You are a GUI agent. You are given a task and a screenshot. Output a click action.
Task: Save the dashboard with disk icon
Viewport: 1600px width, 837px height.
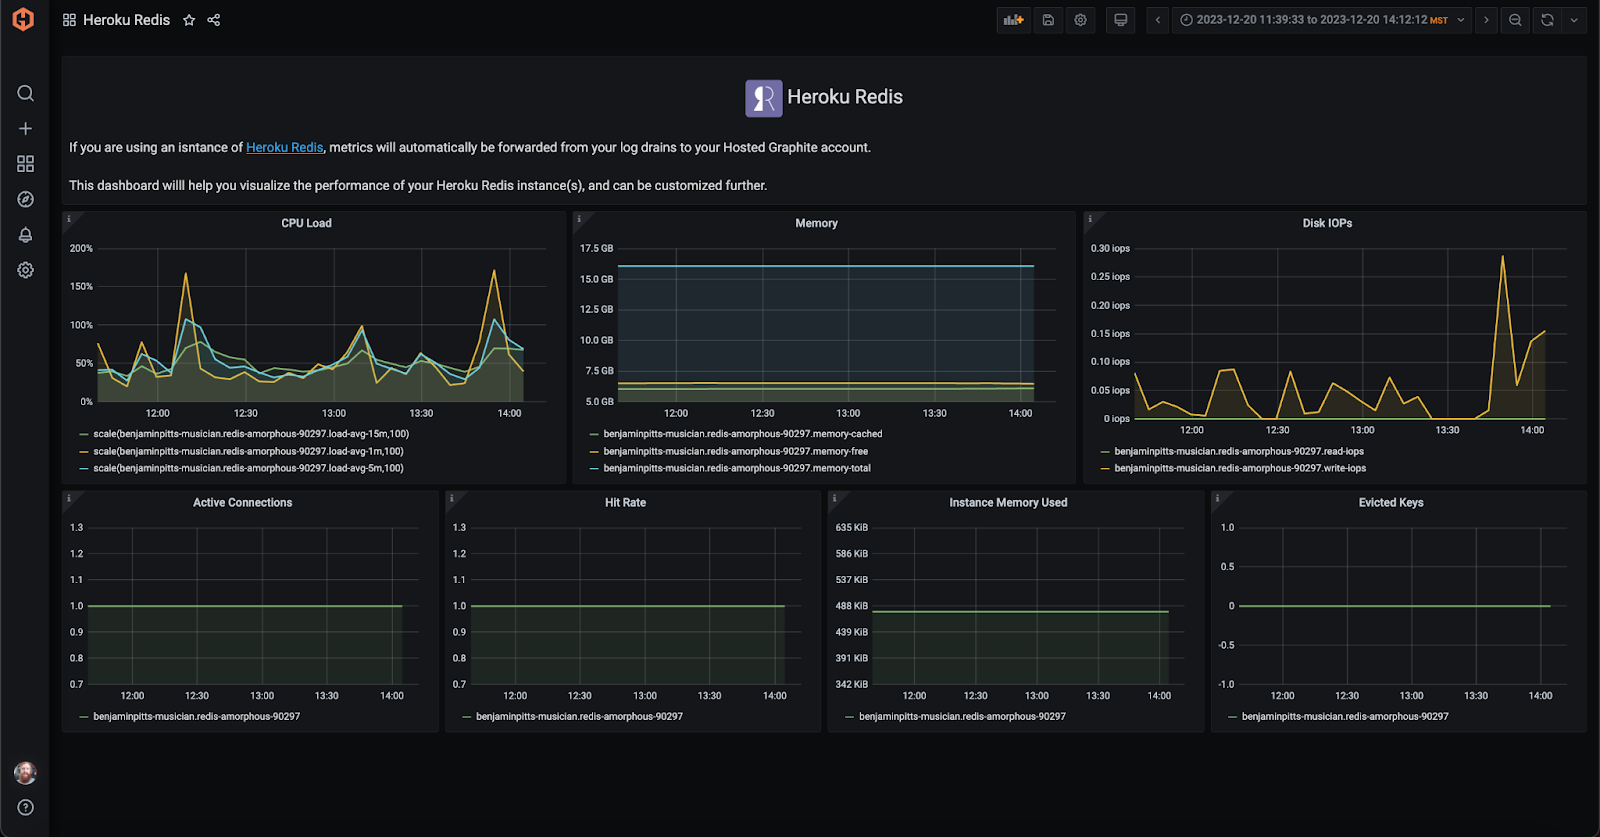pos(1048,20)
